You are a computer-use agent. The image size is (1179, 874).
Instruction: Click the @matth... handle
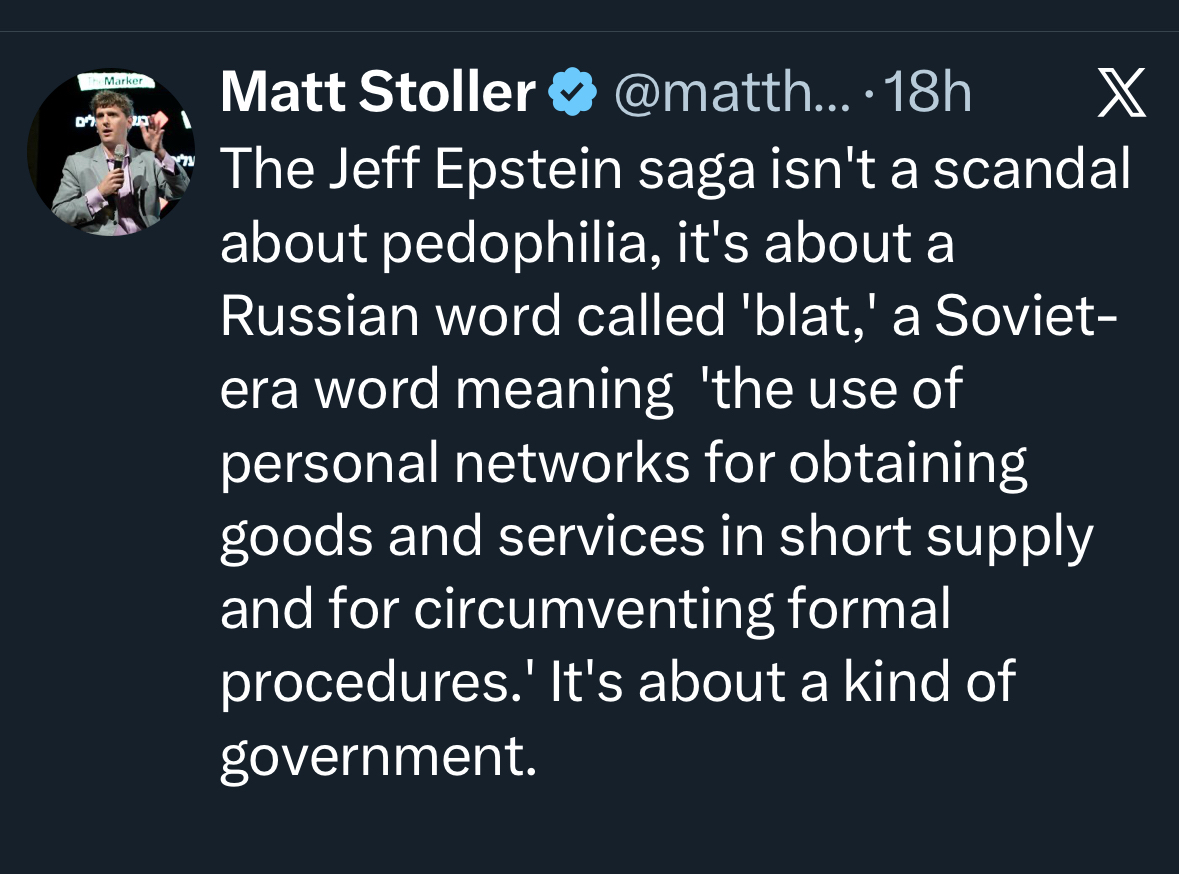[728, 94]
